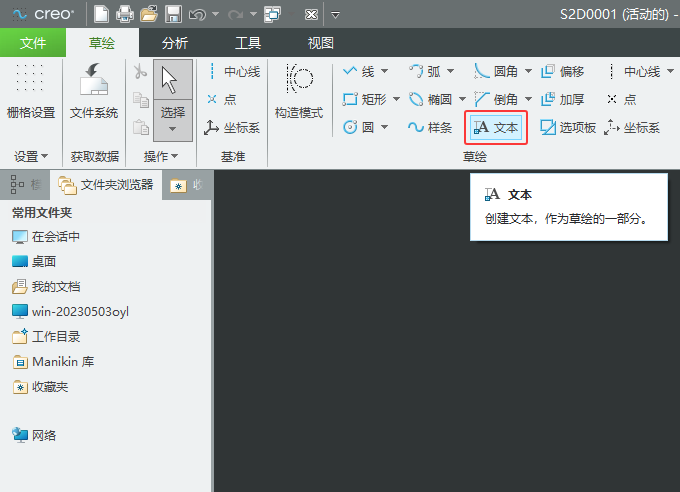Open the Folder Browser (文件夹浏览器) tab
Viewport: 680px width, 492px height.
point(106,185)
